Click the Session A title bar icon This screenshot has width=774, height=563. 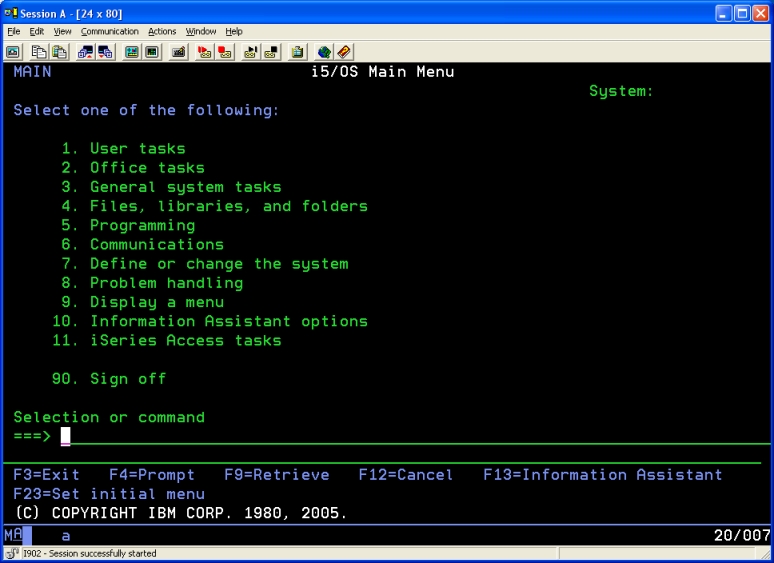11,13
